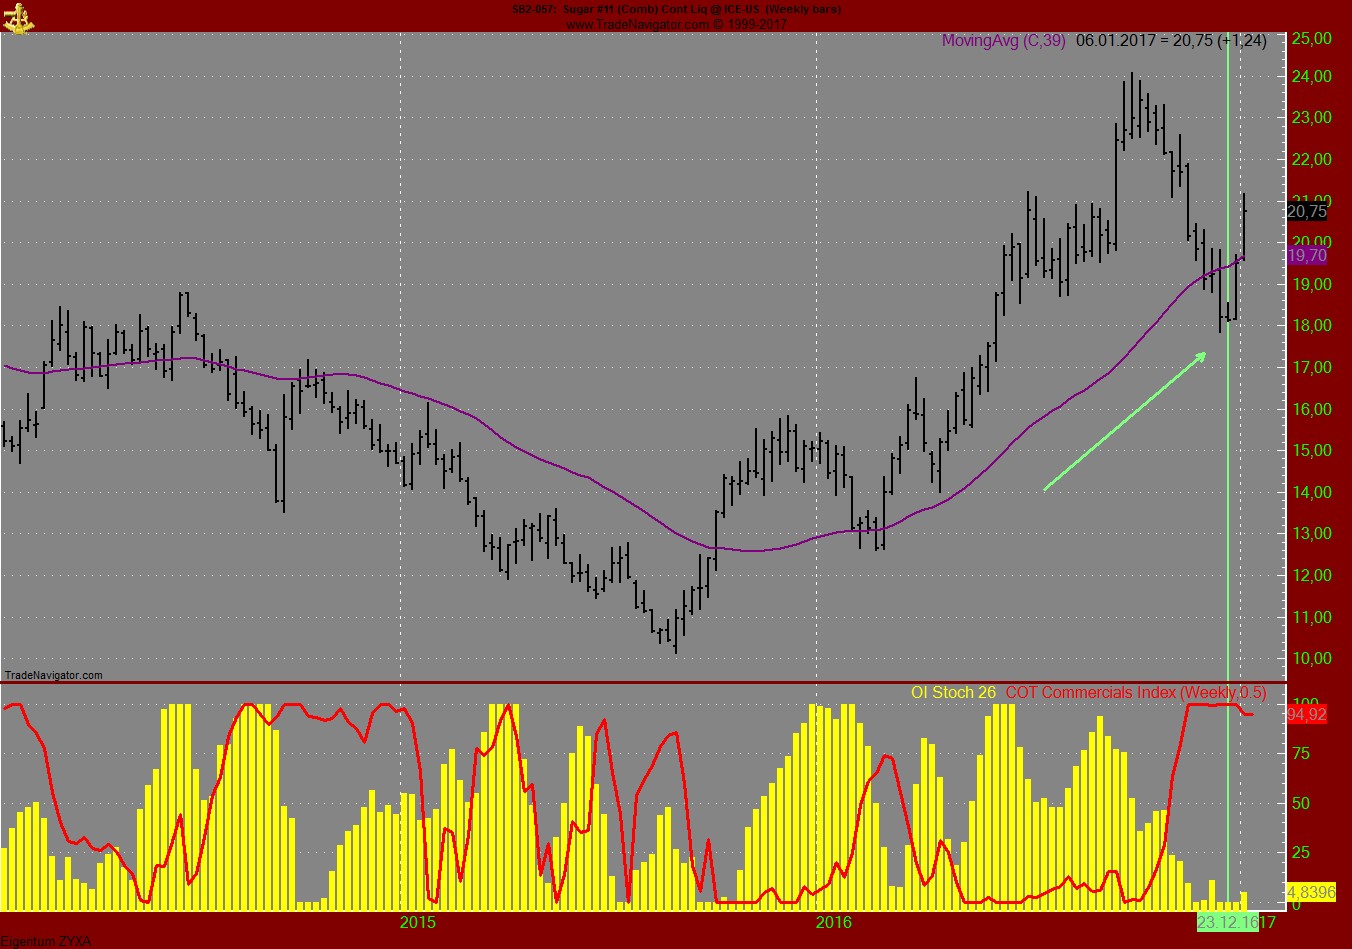Image resolution: width=1352 pixels, height=949 pixels.
Task: Click the red 94,92 indicator value box
Action: (x=1305, y=714)
